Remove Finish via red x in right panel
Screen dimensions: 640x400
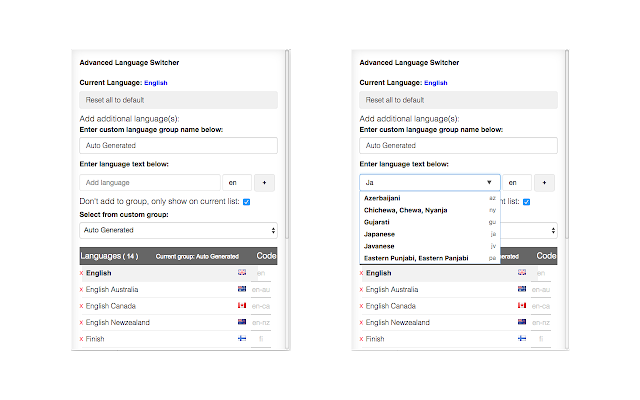pyautogui.click(x=361, y=339)
